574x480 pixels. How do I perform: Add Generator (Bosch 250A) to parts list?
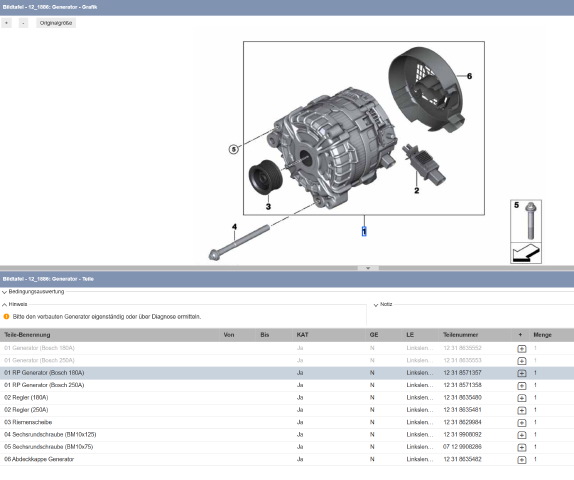tap(522, 361)
